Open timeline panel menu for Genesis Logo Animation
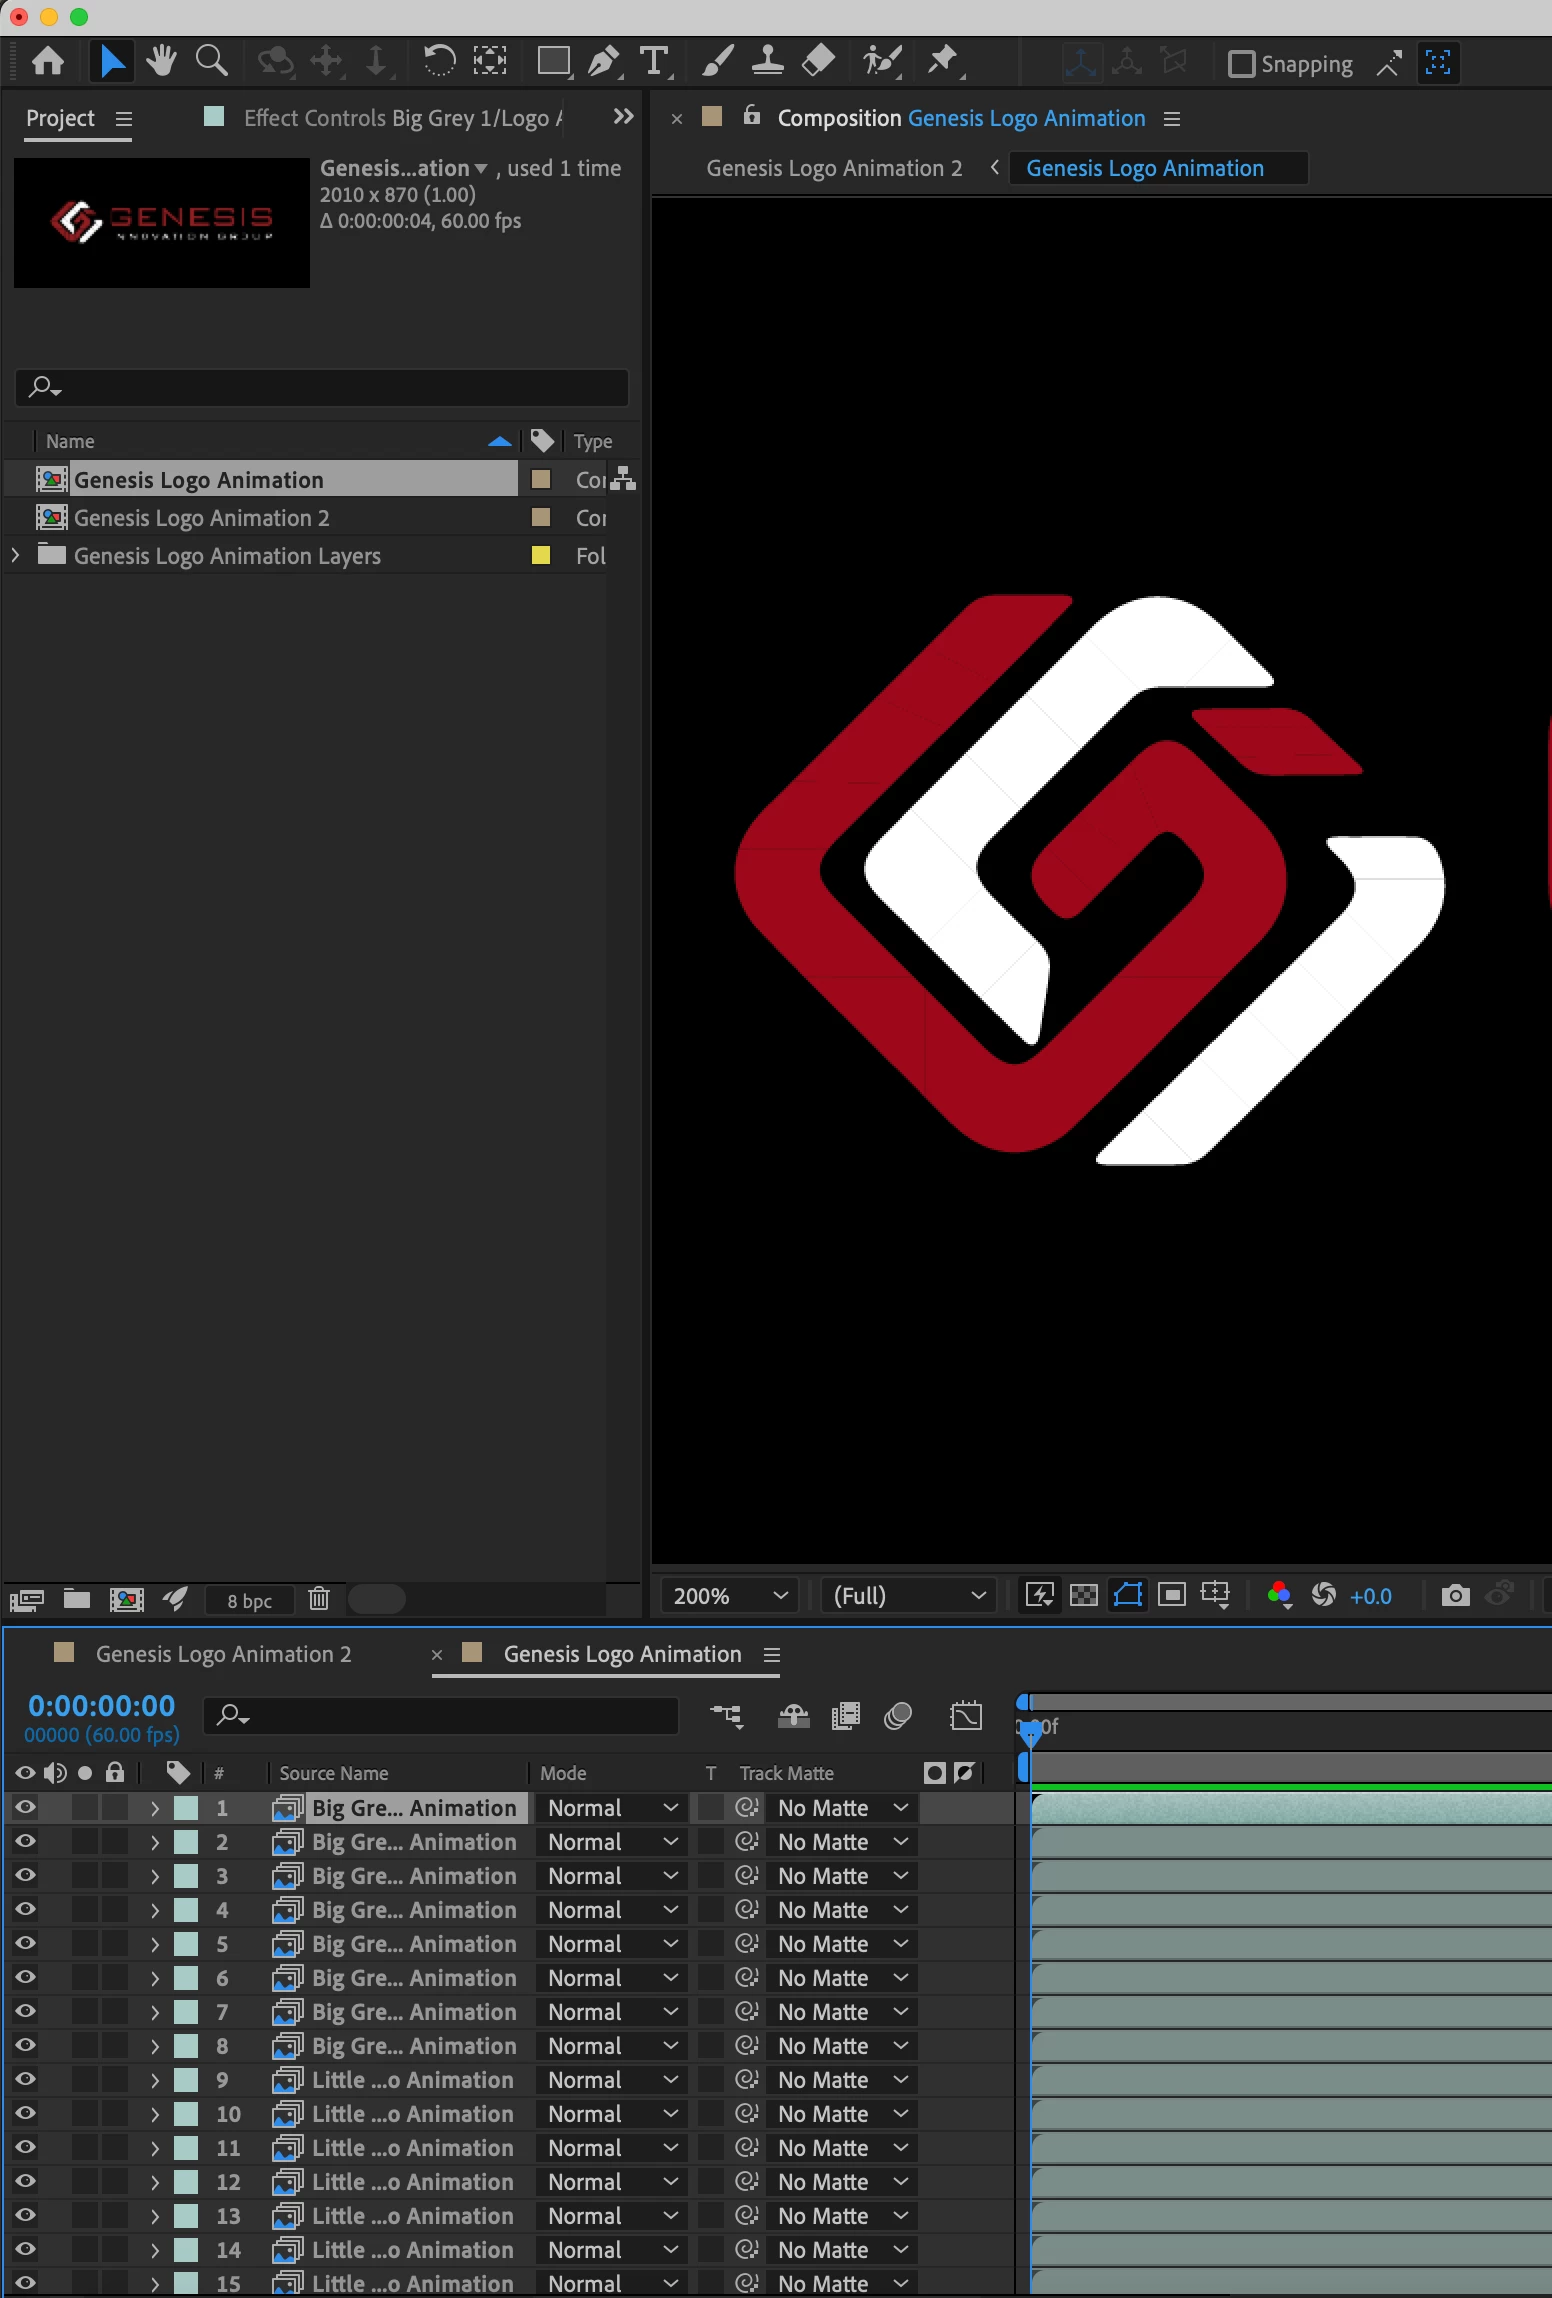The width and height of the screenshot is (1552, 2298). click(771, 1655)
